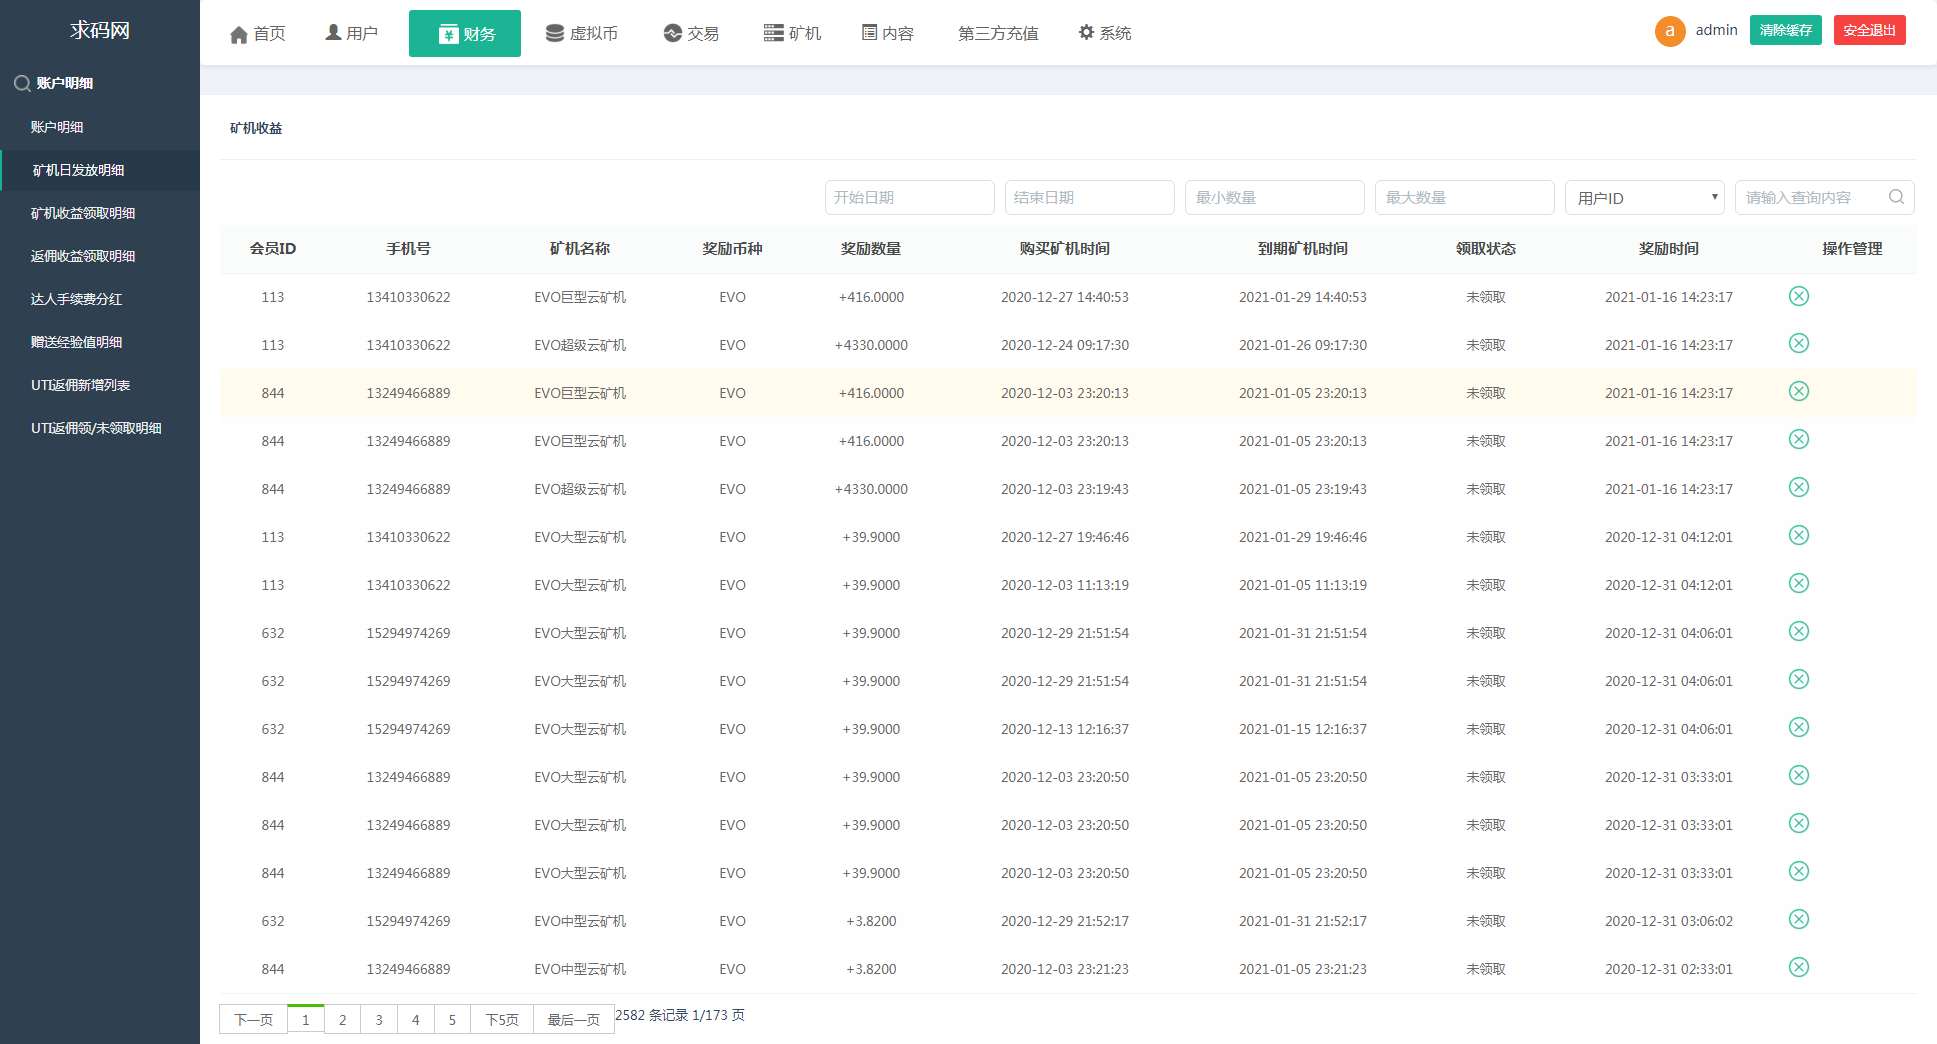Open 矿机 miner menu

[792, 34]
